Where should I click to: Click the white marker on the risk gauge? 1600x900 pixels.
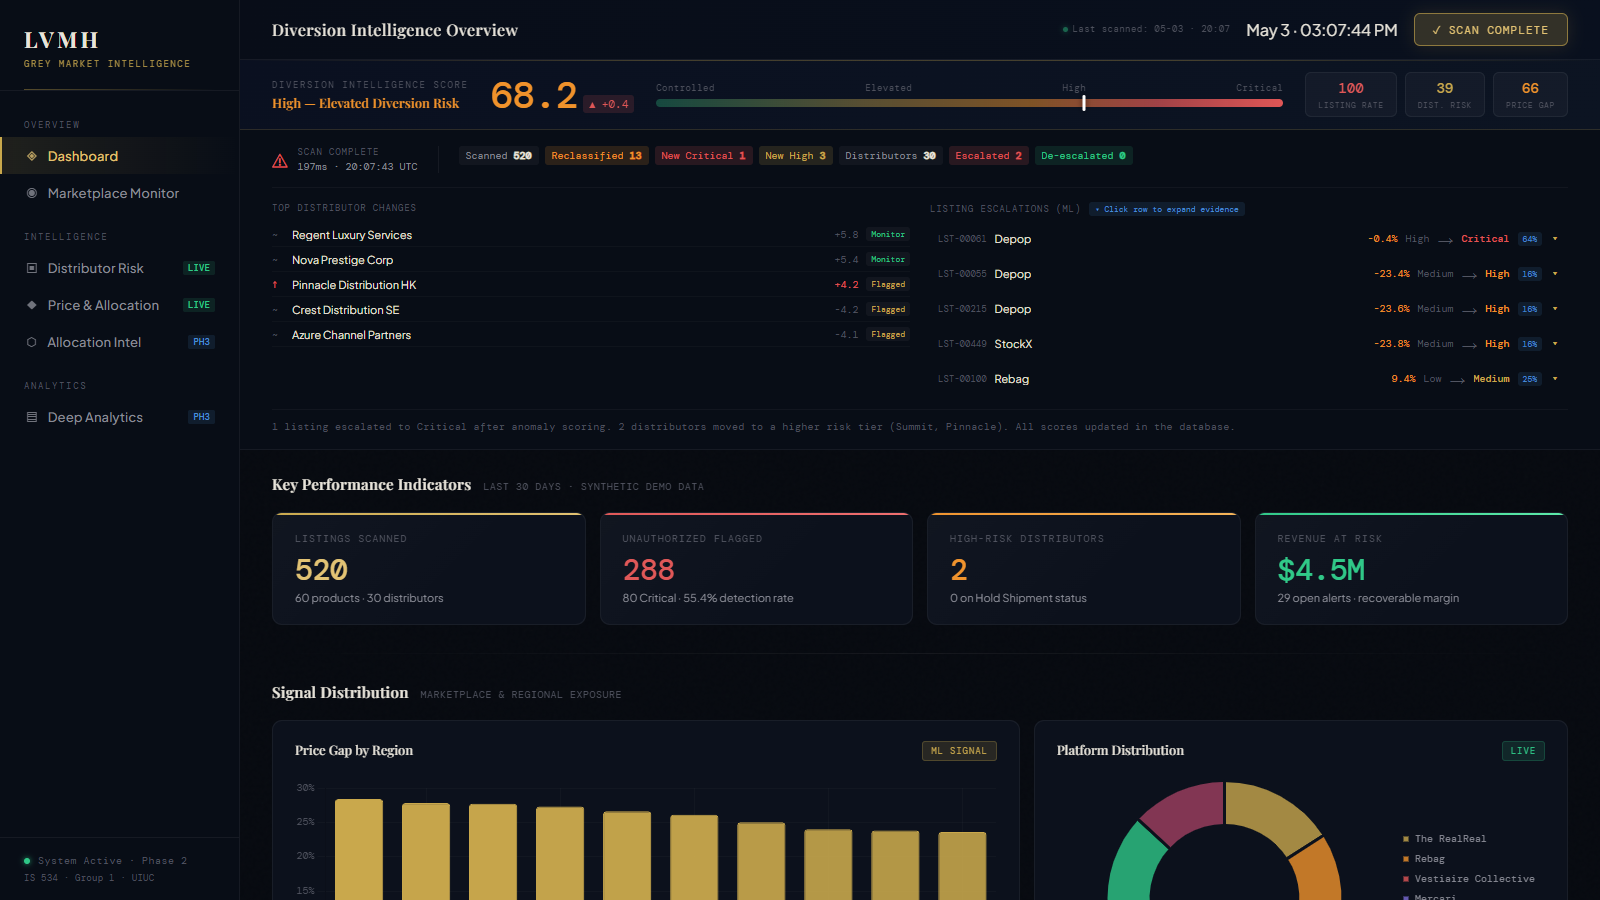click(1084, 102)
